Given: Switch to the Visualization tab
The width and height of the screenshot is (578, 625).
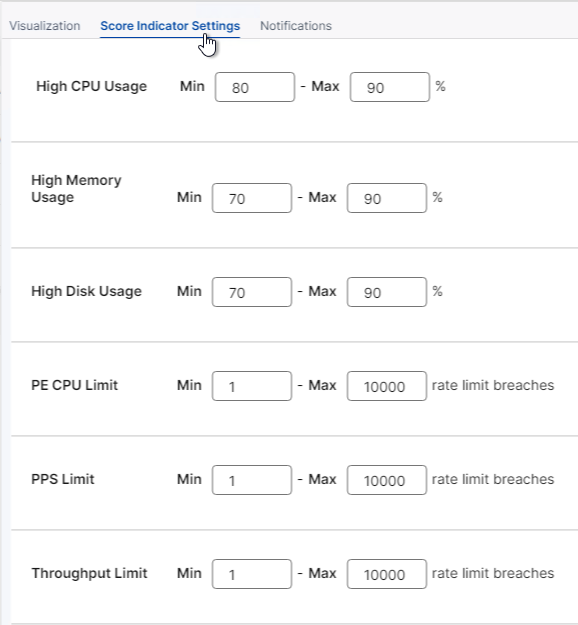Looking at the screenshot, I should (x=45, y=26).
